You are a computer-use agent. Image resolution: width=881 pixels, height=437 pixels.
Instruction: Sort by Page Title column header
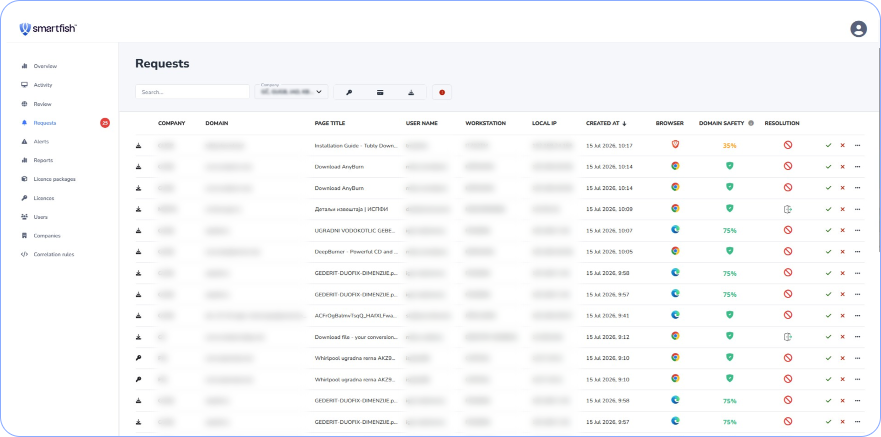(330, 123)
